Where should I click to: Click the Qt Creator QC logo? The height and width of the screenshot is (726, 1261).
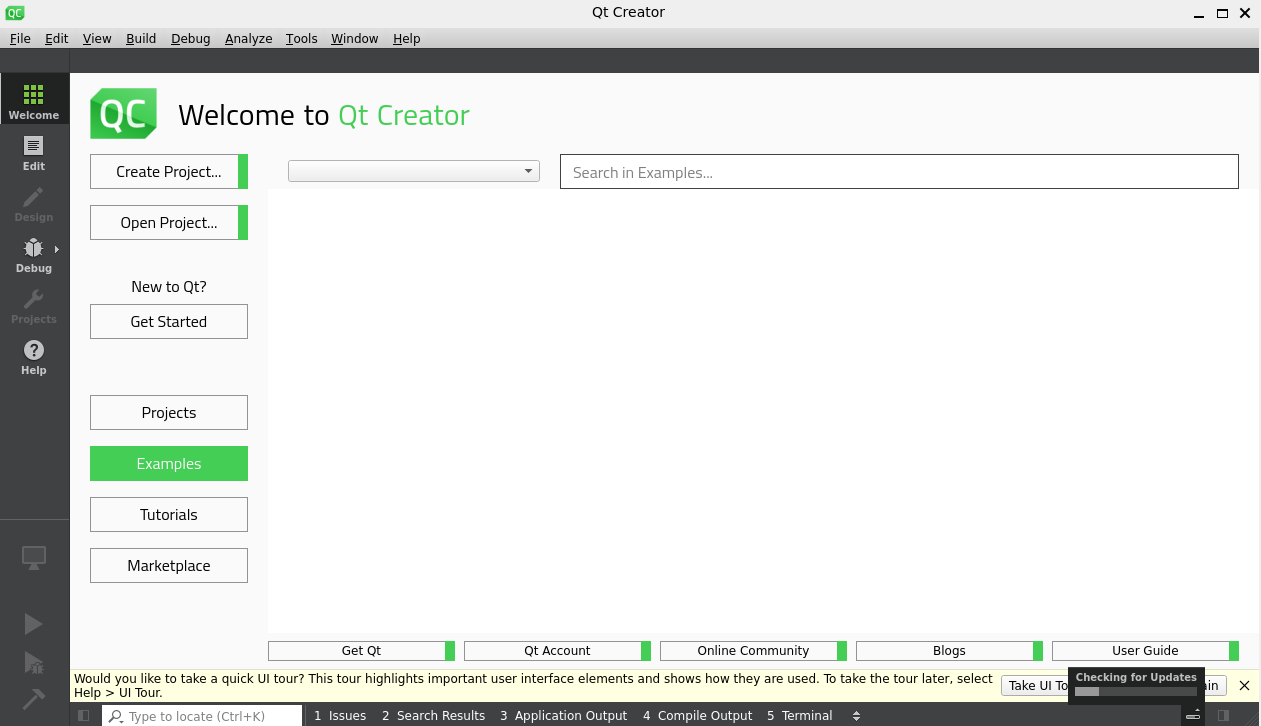pyautogui.click(x=124, y=114)
